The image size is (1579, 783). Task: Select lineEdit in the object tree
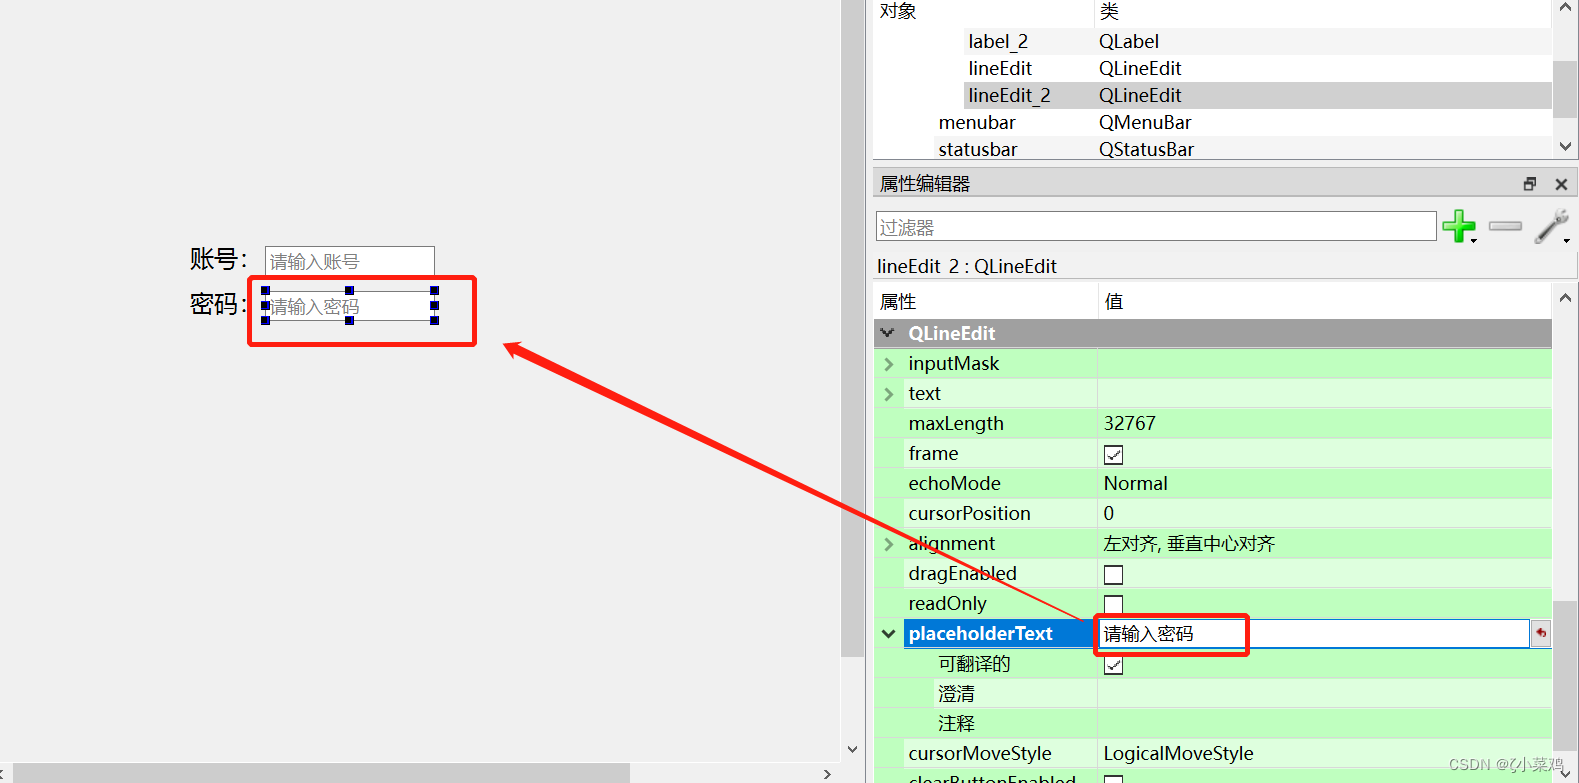tap(1000, 68)
